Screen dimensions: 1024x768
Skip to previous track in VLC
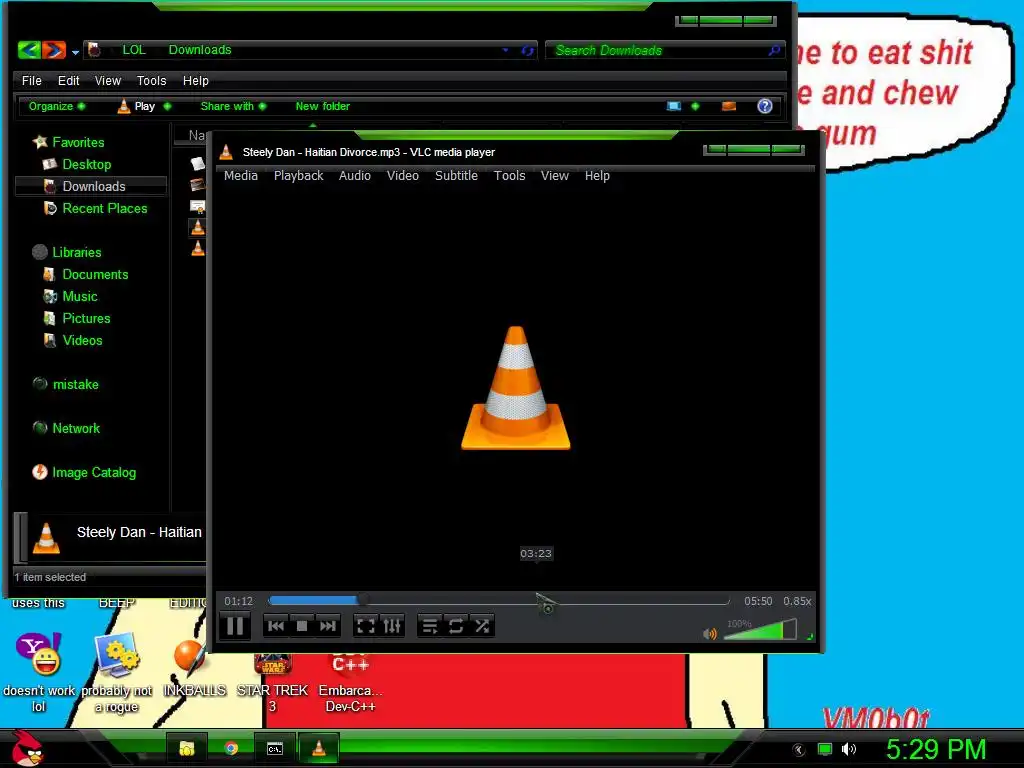point(276,626)
